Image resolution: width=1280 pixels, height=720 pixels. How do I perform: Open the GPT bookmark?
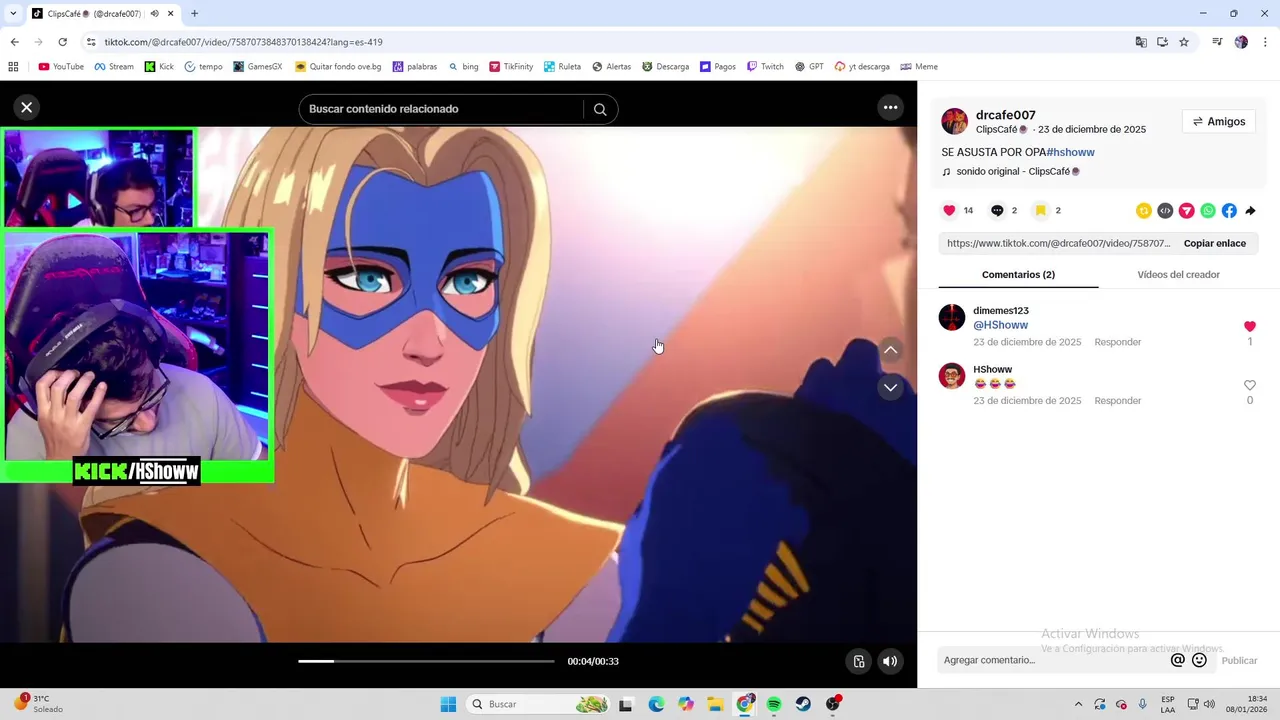(x=809, y=67)
